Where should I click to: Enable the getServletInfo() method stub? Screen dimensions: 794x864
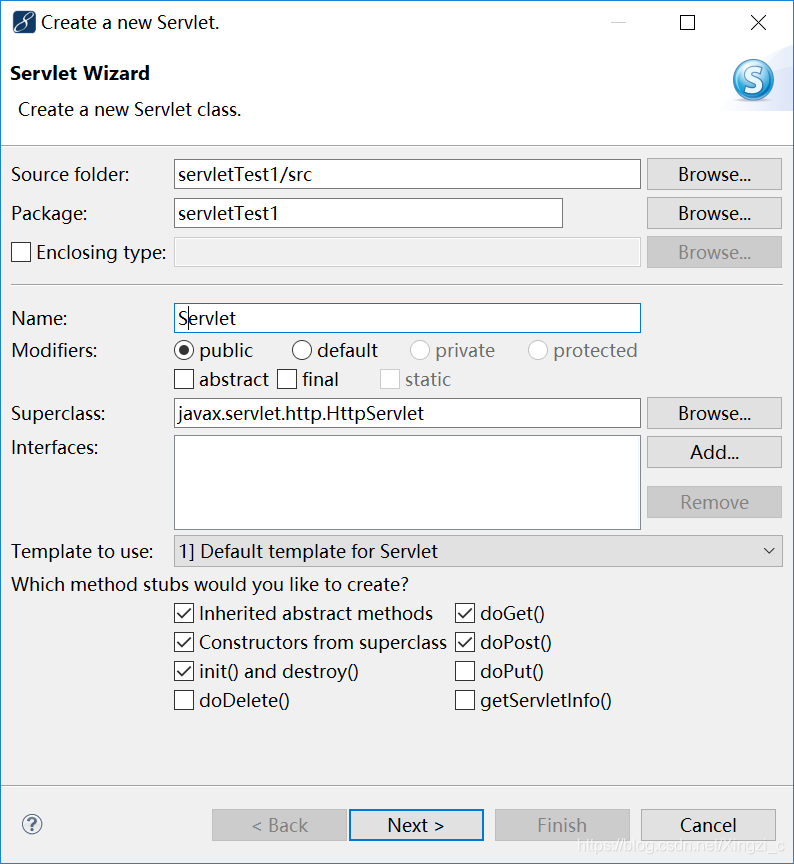coord(465,700)
